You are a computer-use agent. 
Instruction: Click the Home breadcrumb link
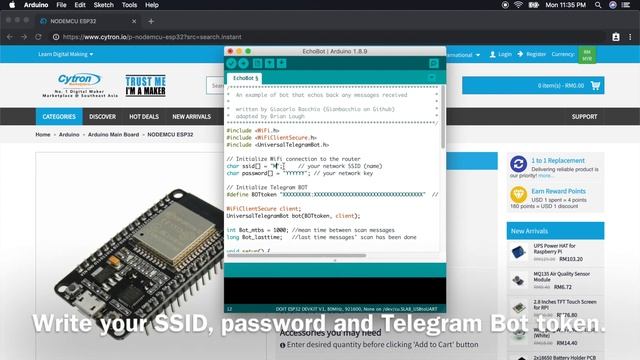tap(42, 134)
